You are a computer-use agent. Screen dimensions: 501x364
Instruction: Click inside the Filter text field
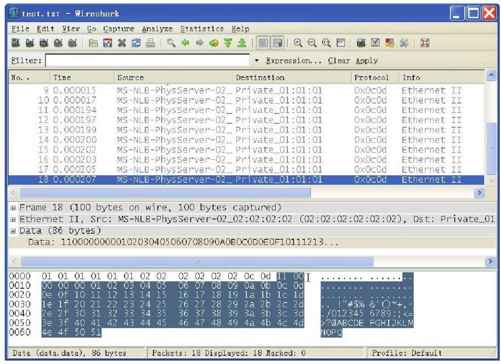147,61
